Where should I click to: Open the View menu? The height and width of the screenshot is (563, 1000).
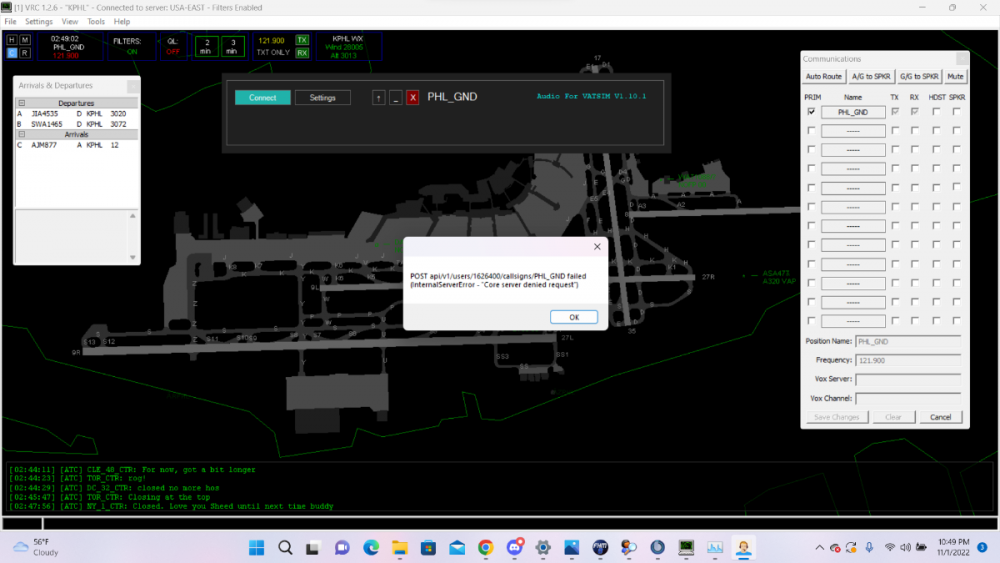(x=70, y=21)
